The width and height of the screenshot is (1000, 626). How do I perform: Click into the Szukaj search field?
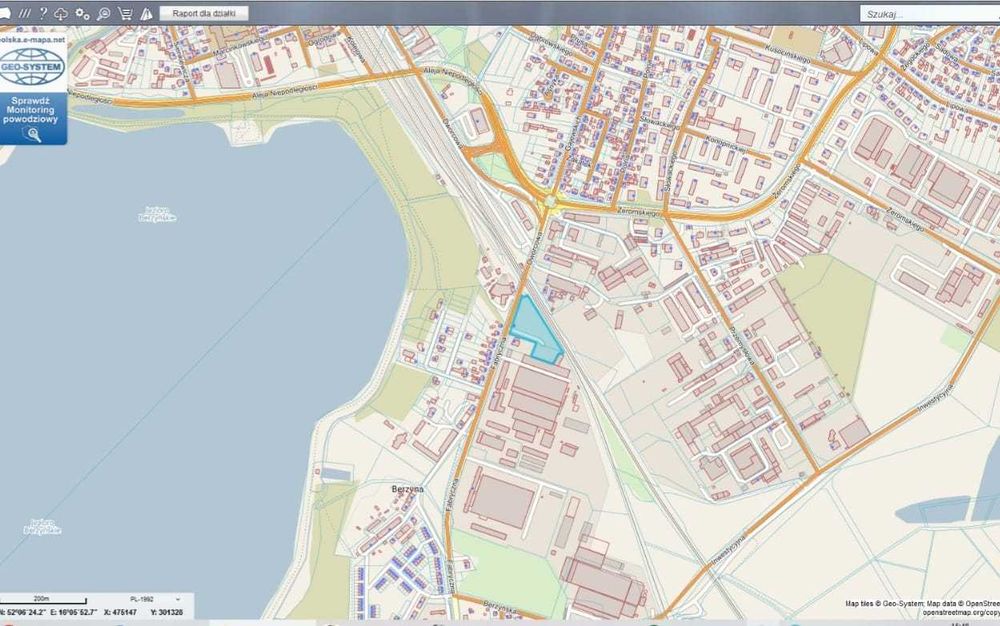pos(930,14)
